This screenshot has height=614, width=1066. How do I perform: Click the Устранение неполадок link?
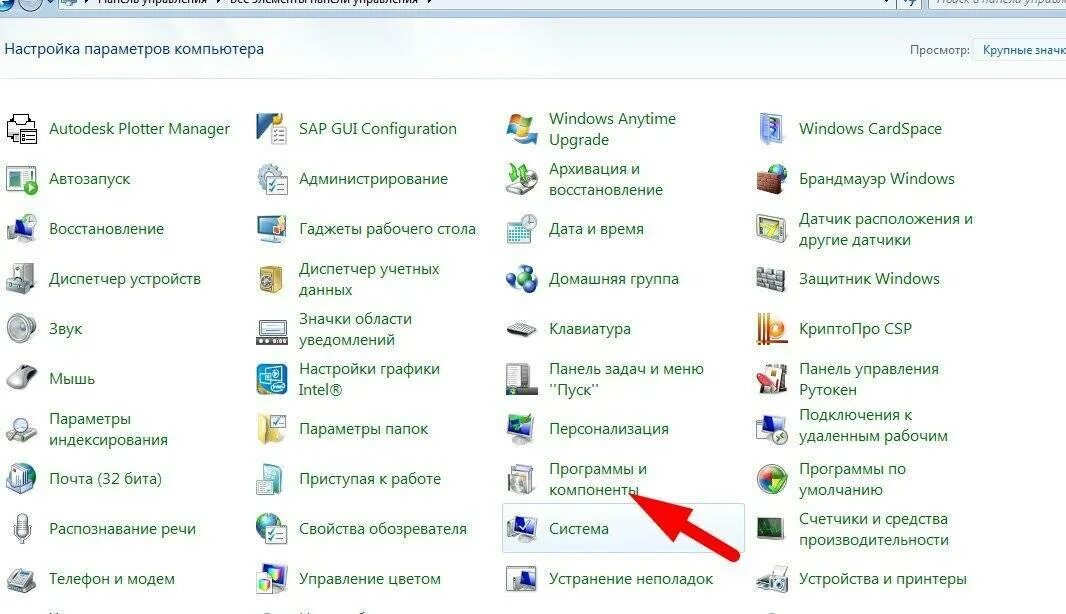tap(631, 579)
